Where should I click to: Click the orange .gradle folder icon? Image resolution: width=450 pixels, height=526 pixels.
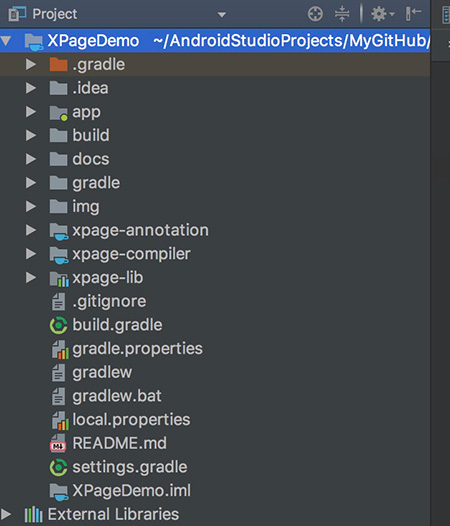tap(58, 64)
